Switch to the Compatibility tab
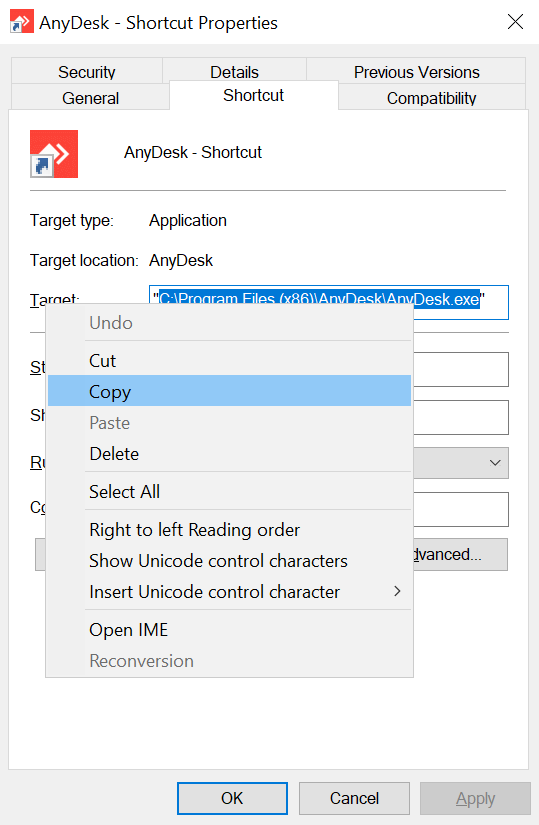539x825 pixels. [x=432, y=97]
